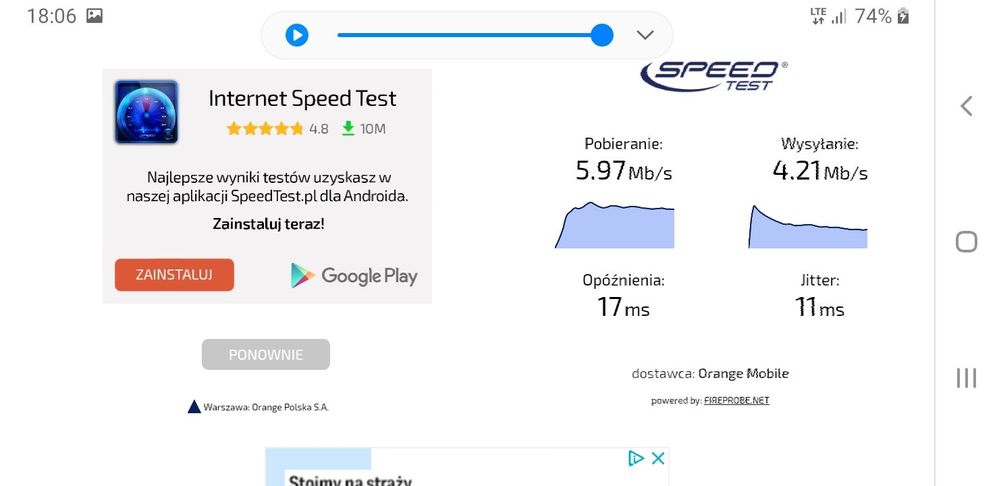999x486 pixels.
Task: Expand the player chevron dropdown
Action: [x=645, y=35]
